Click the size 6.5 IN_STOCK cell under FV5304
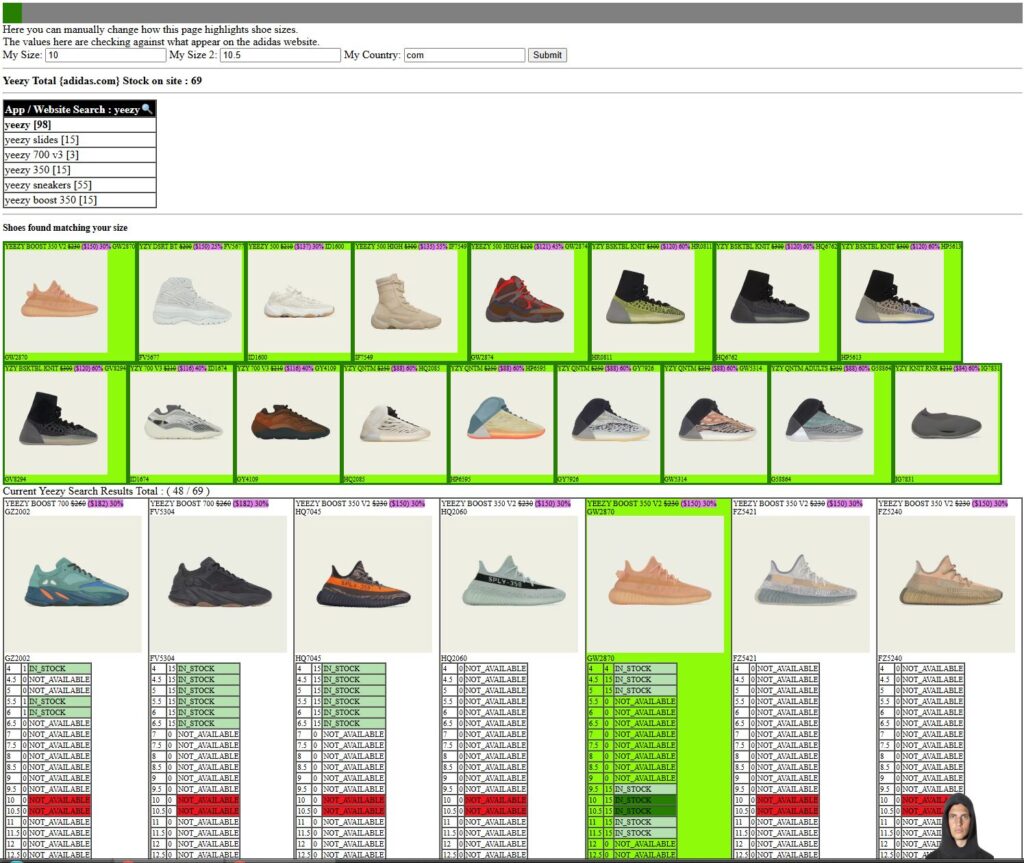 point(208,723)
